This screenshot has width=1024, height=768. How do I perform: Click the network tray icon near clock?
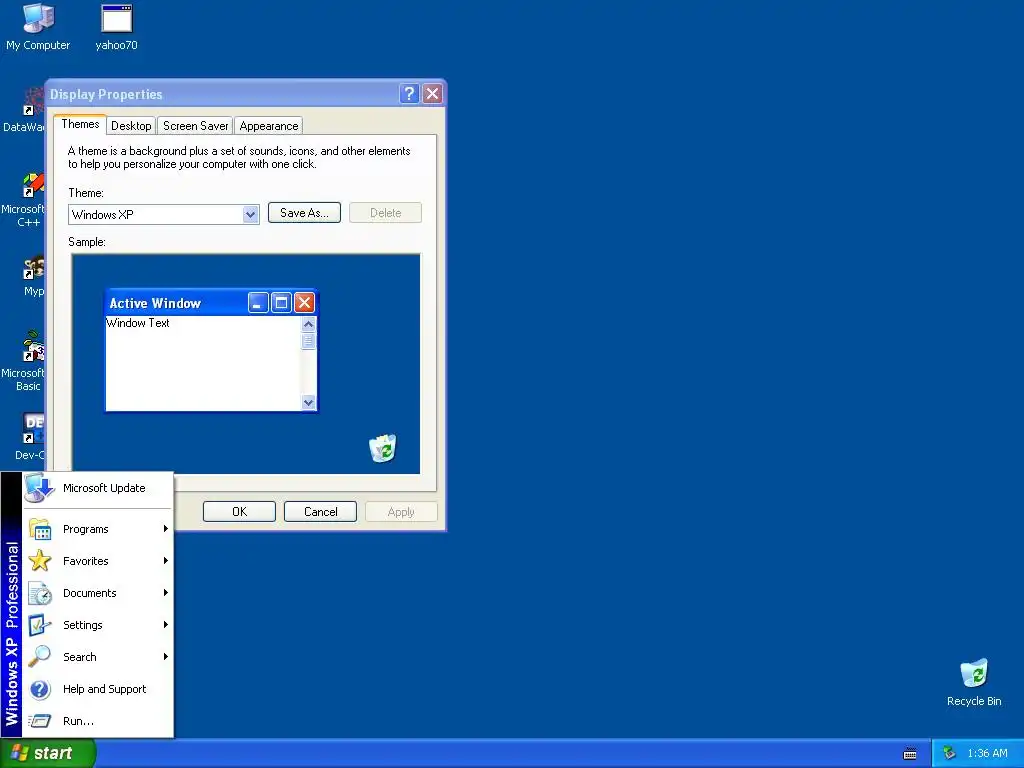[x=949, y=753]
